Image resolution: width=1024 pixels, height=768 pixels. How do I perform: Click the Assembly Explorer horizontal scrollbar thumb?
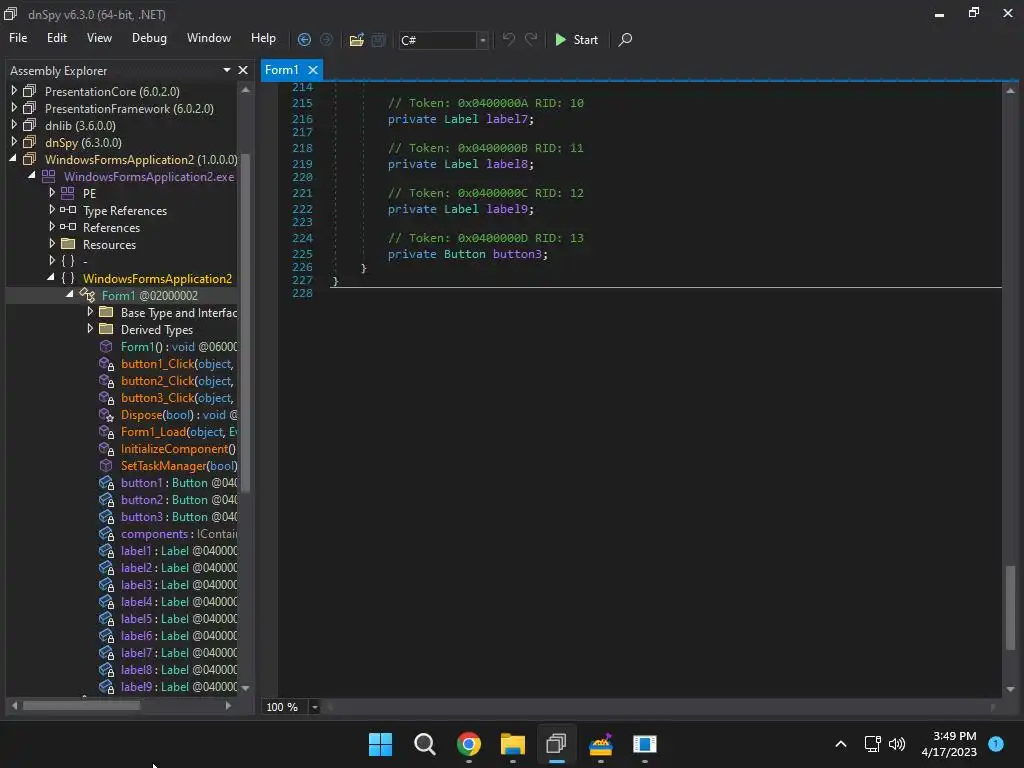tap(81, 705)
